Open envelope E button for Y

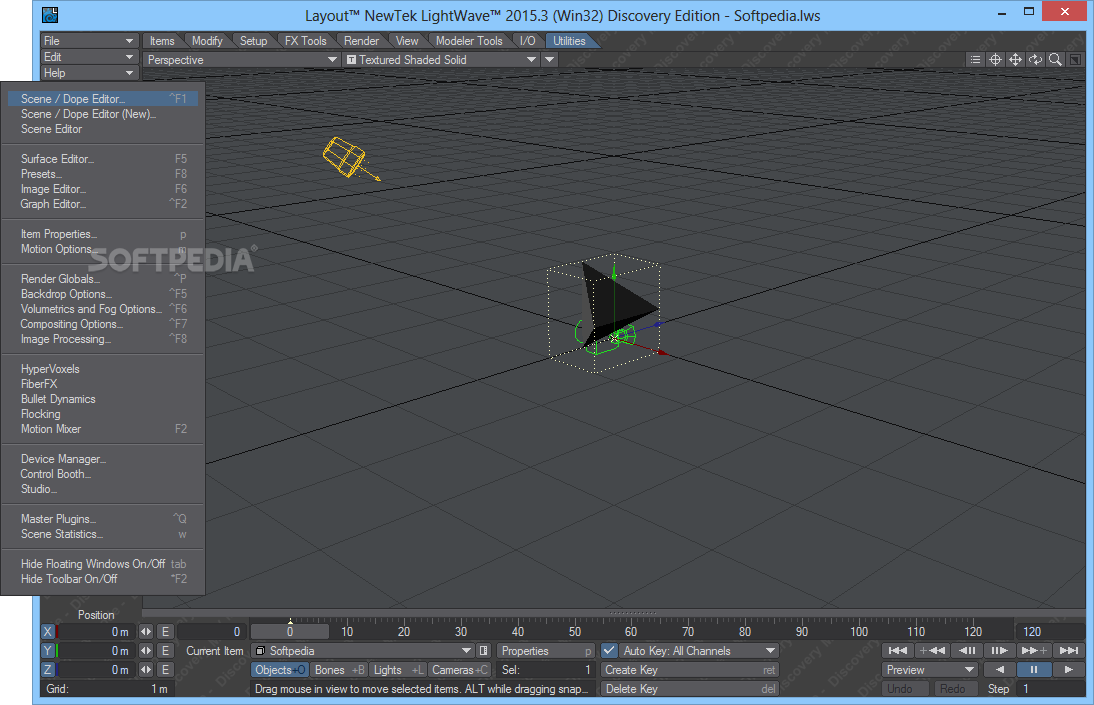165,651
